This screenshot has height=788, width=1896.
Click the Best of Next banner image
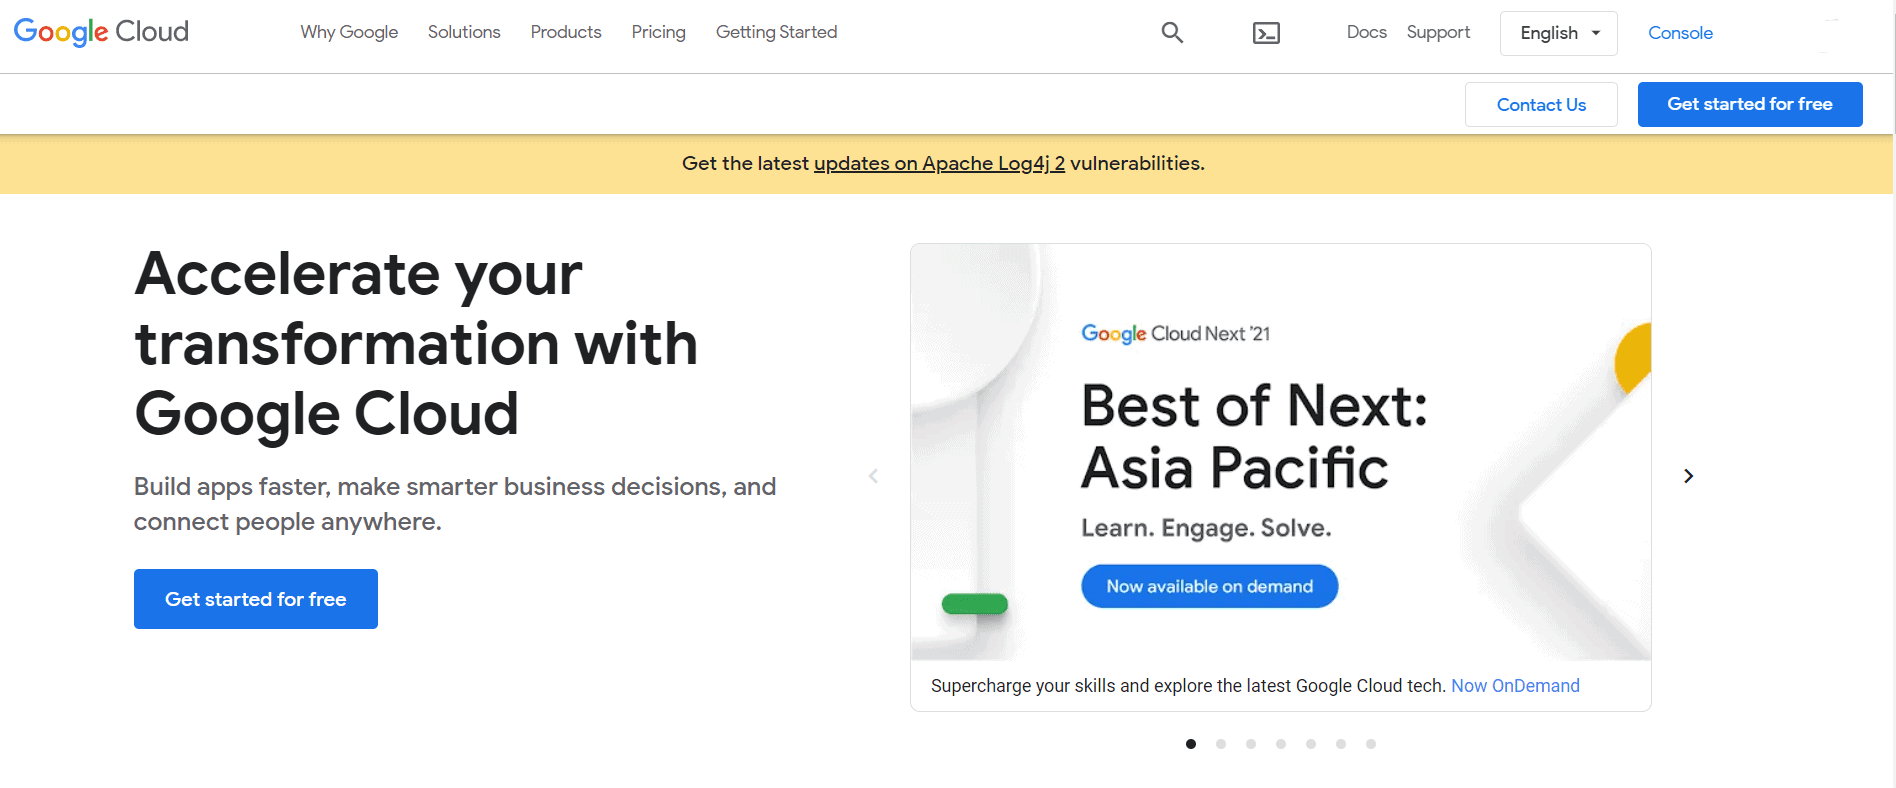point(1280,452)
